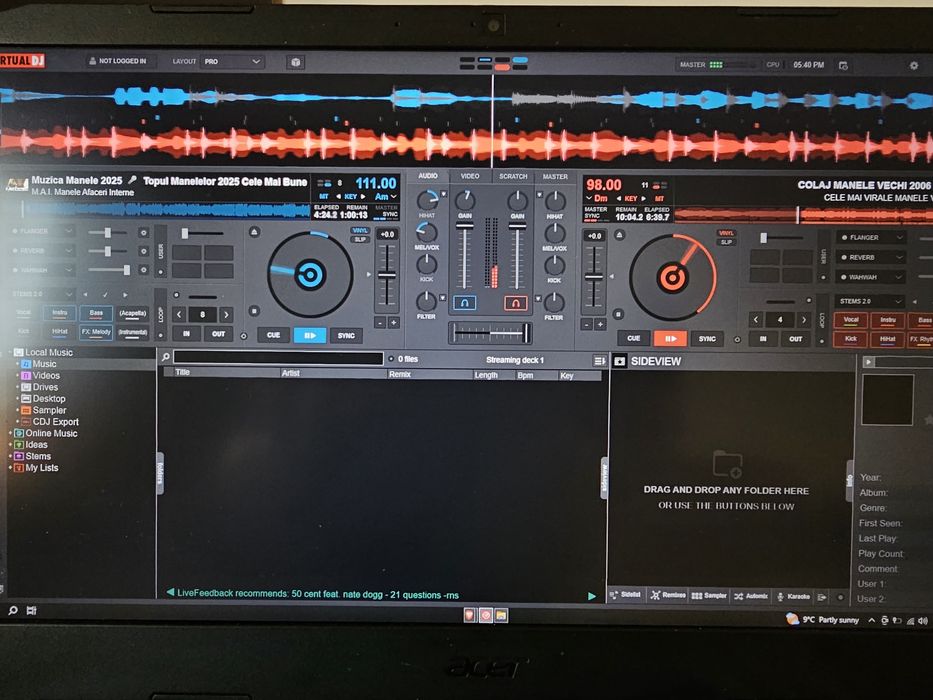Click the right deck stop square button
The height and width of the screenshot is (700, 933).
tap(619, 314)
